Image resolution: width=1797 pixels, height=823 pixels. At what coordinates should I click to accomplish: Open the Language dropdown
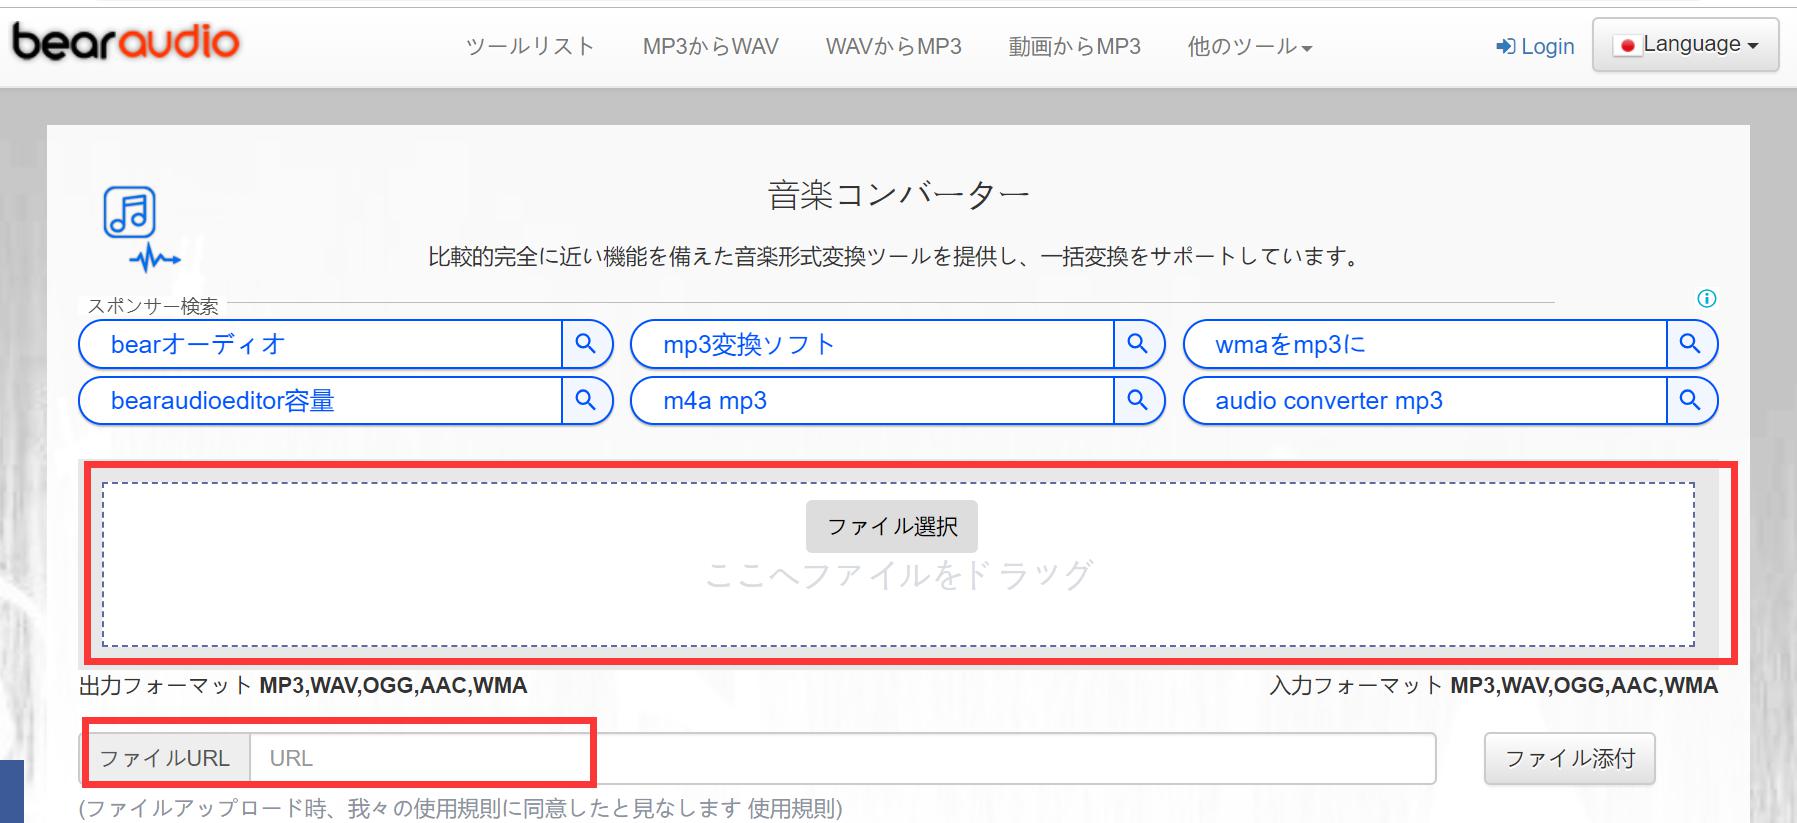(x=1686, y=45)
